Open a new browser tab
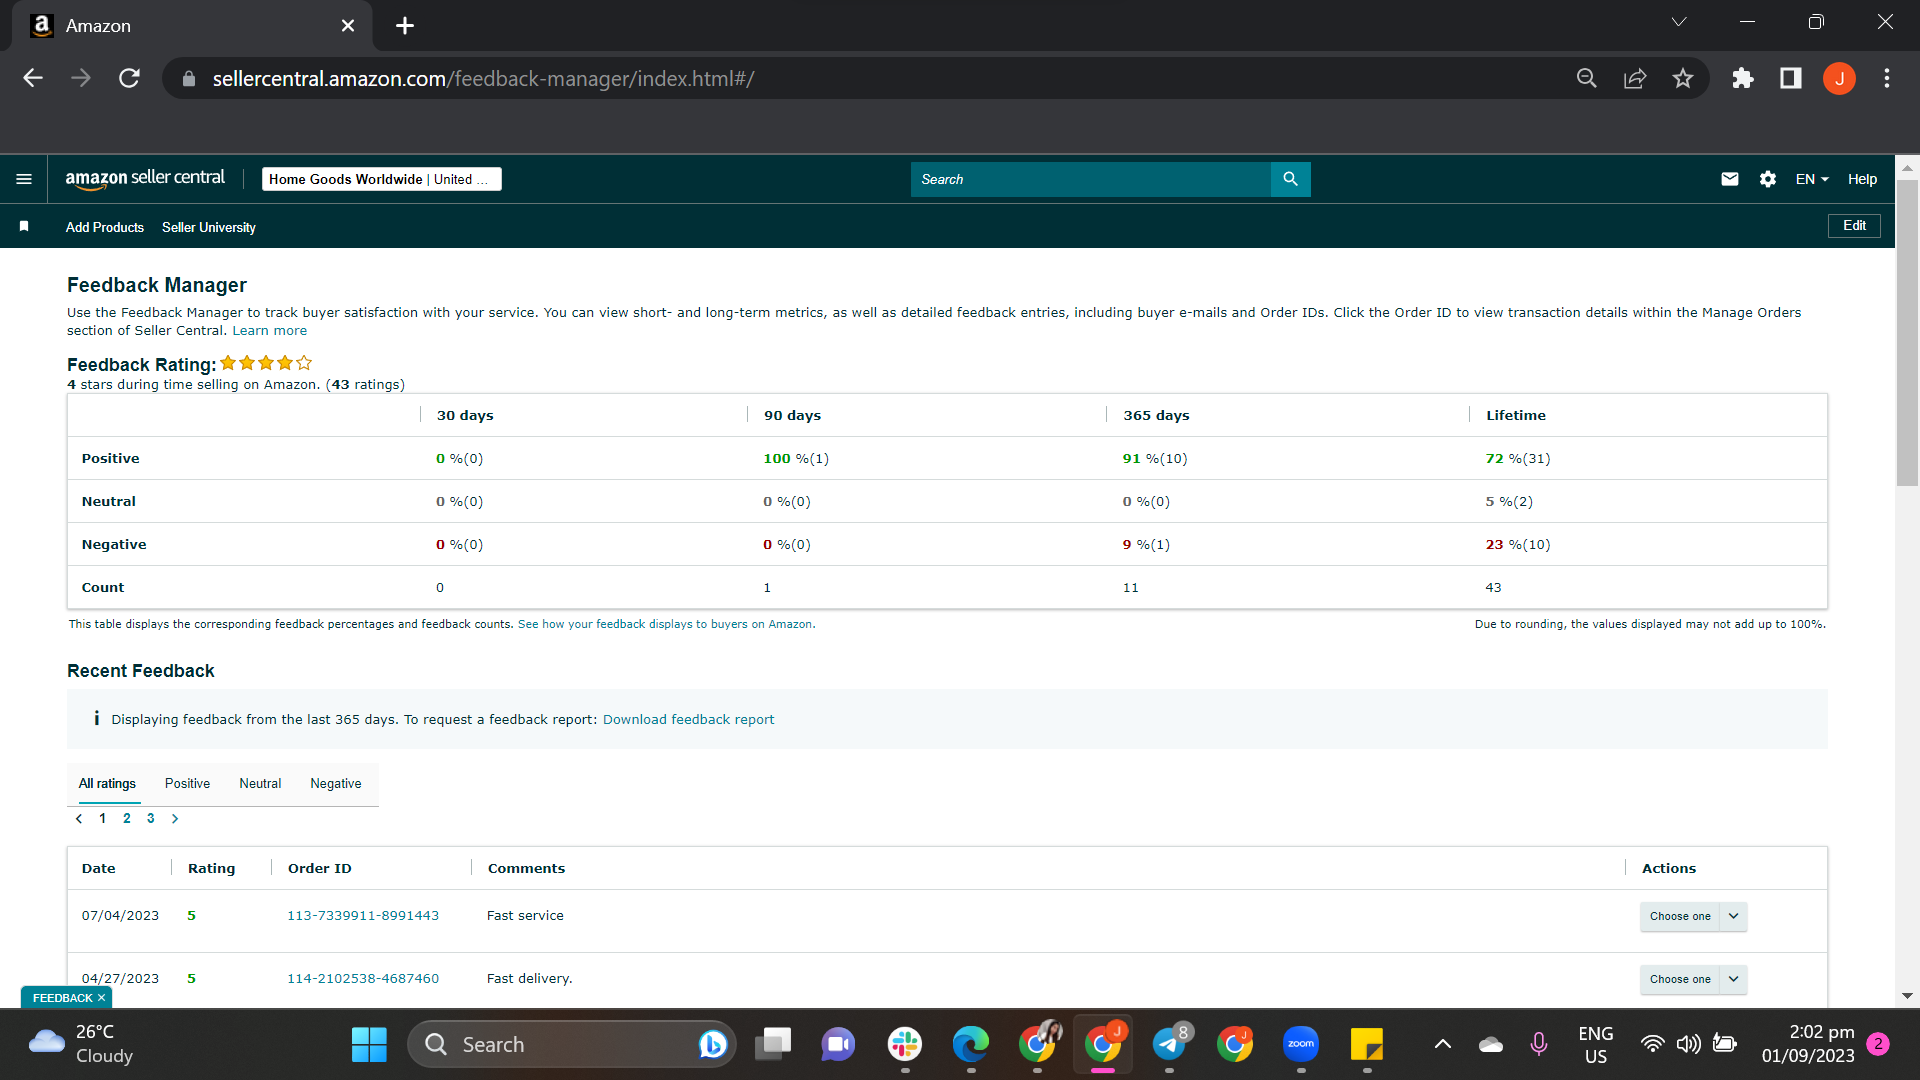This screenshot has height=1080, width=1920. [x=405, y=26]
